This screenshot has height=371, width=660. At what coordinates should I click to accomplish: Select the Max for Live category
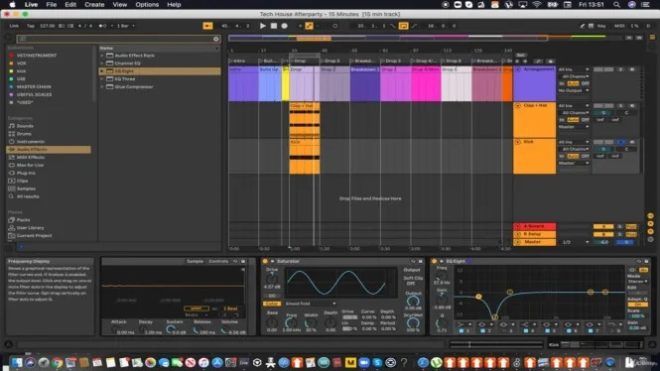click(30, 165)
